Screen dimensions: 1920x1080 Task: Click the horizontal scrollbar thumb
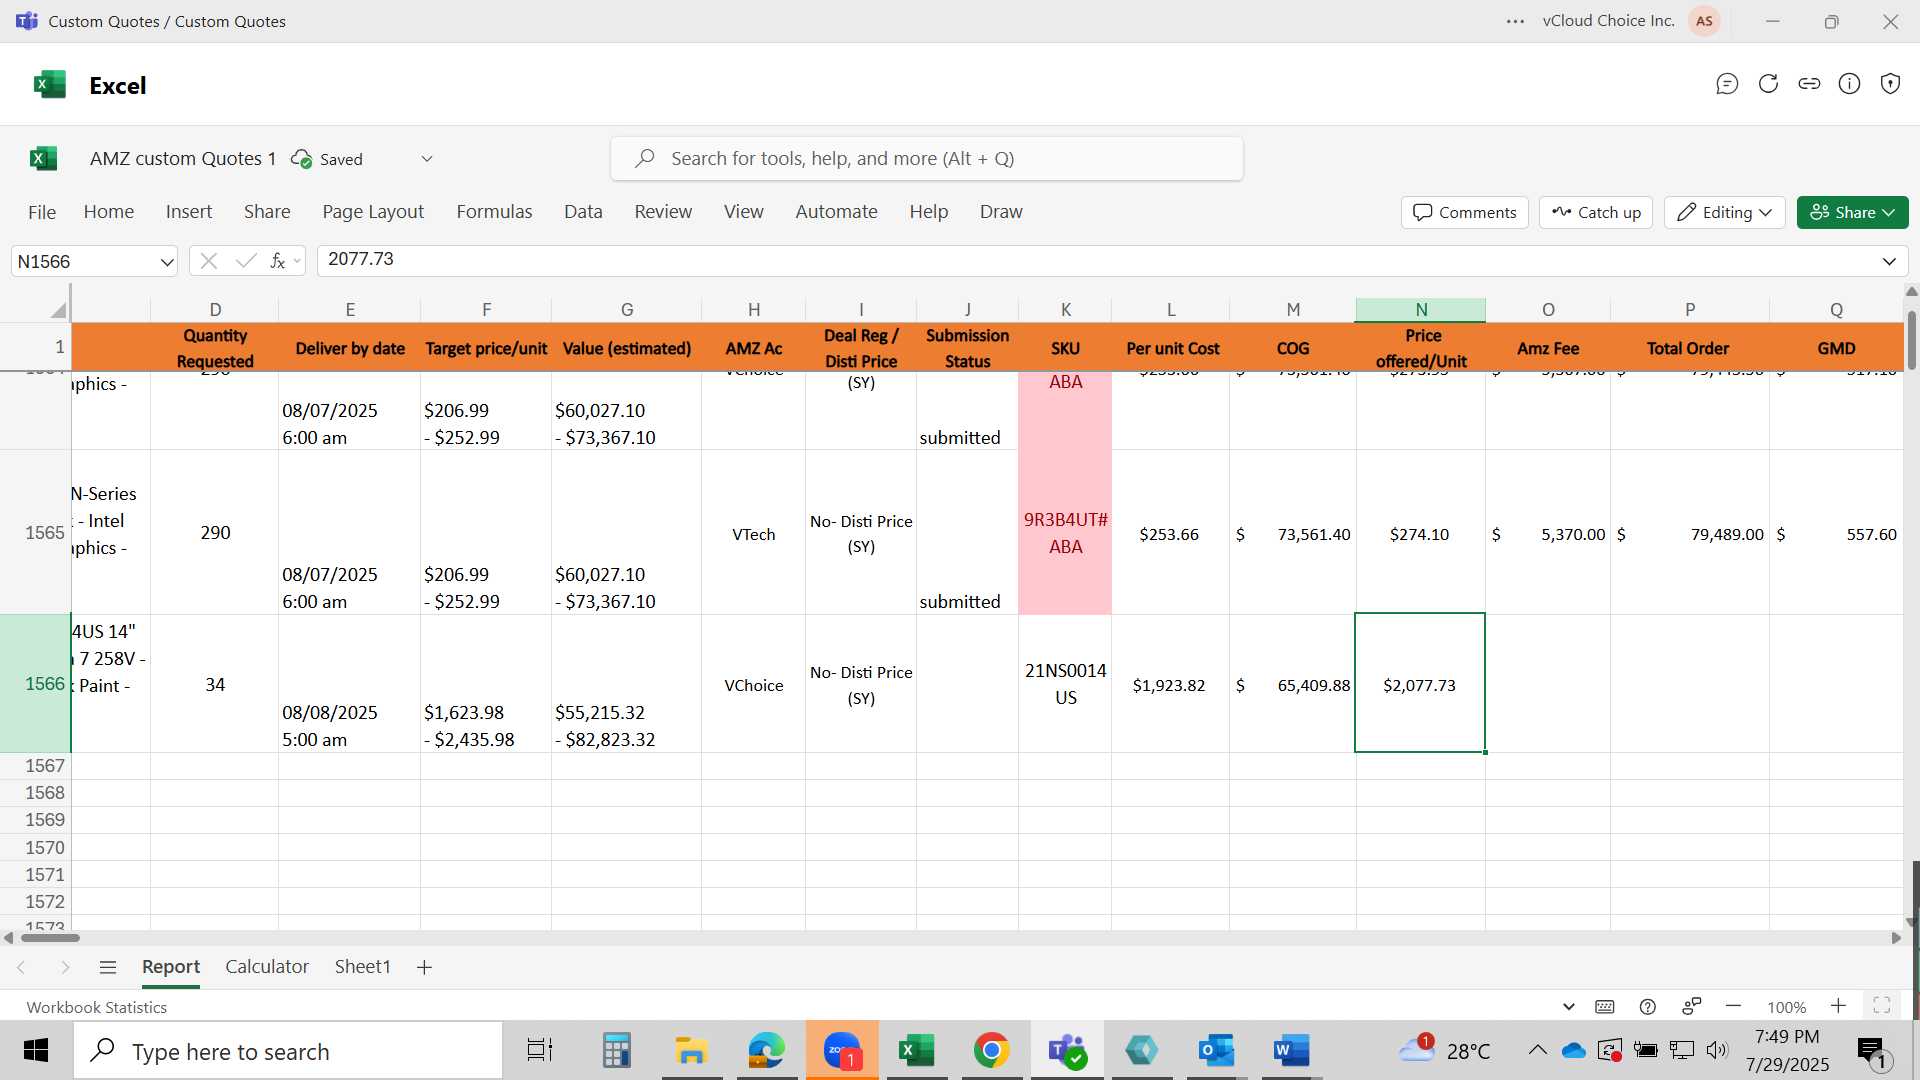50,938
